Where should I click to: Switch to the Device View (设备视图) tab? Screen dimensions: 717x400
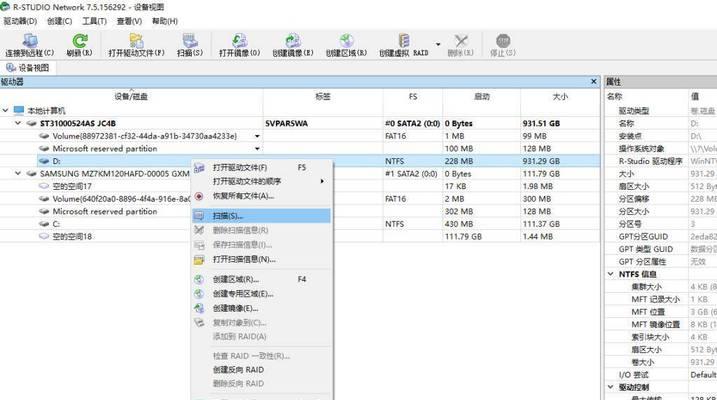pyautogui.click(x=28, y=68)
